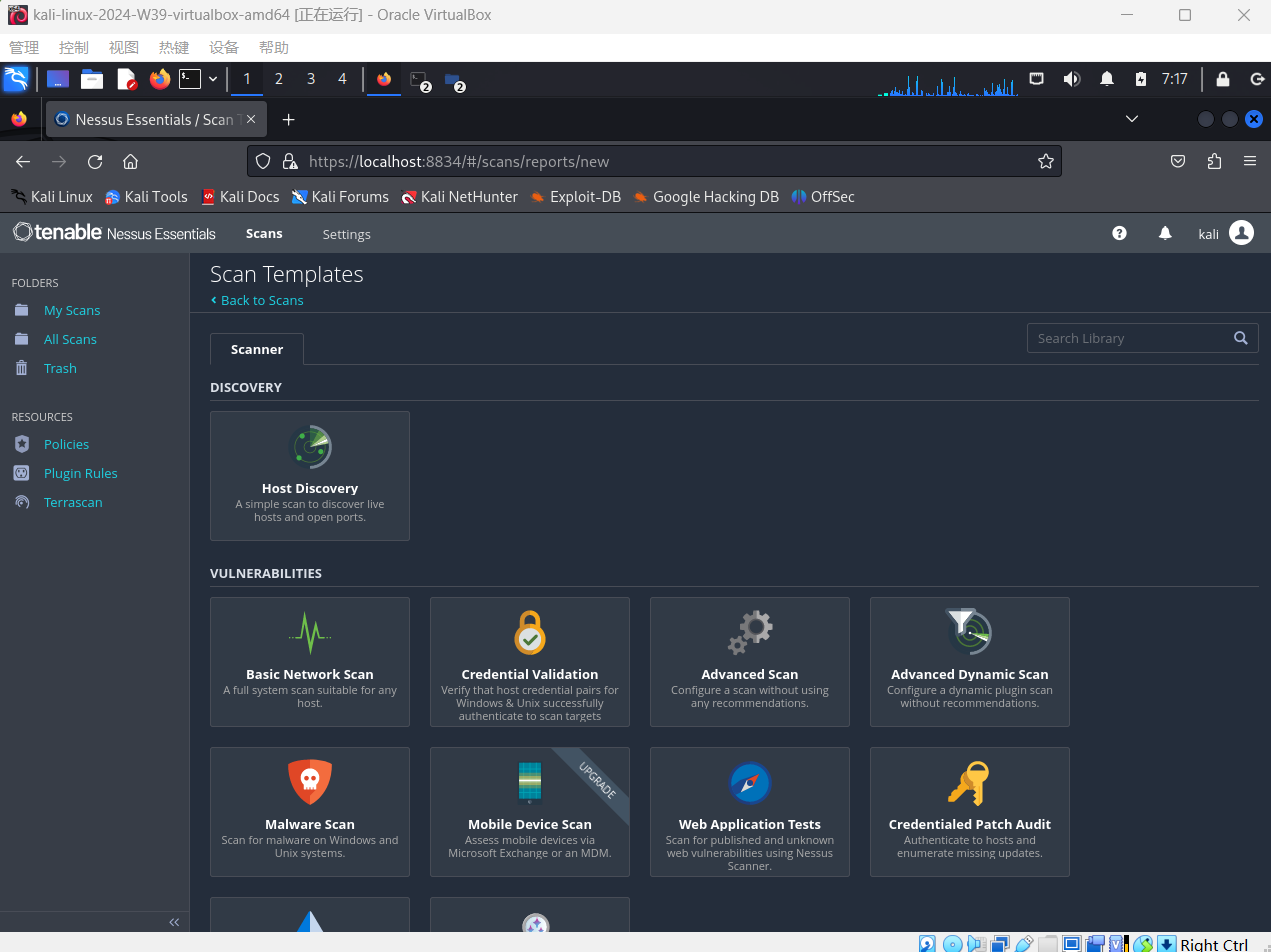
Task: Open VirtualBox 设备 menu
Action: [224, 48]
